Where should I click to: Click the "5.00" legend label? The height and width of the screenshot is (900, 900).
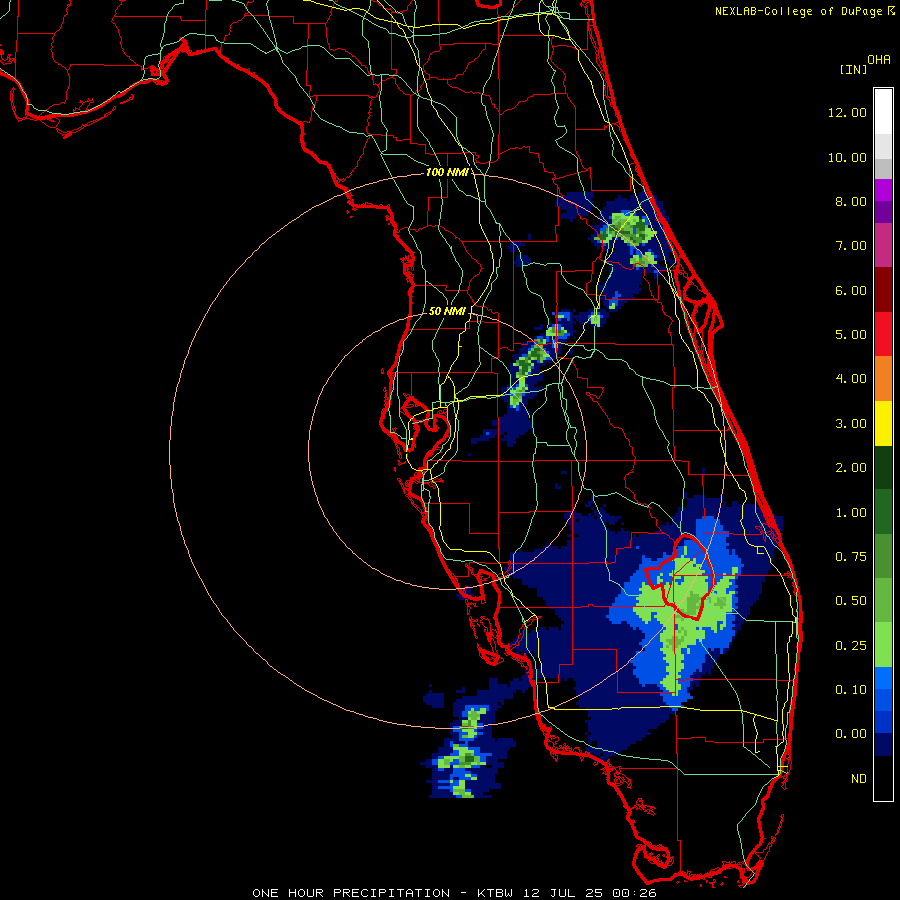[x=851, y=335]
